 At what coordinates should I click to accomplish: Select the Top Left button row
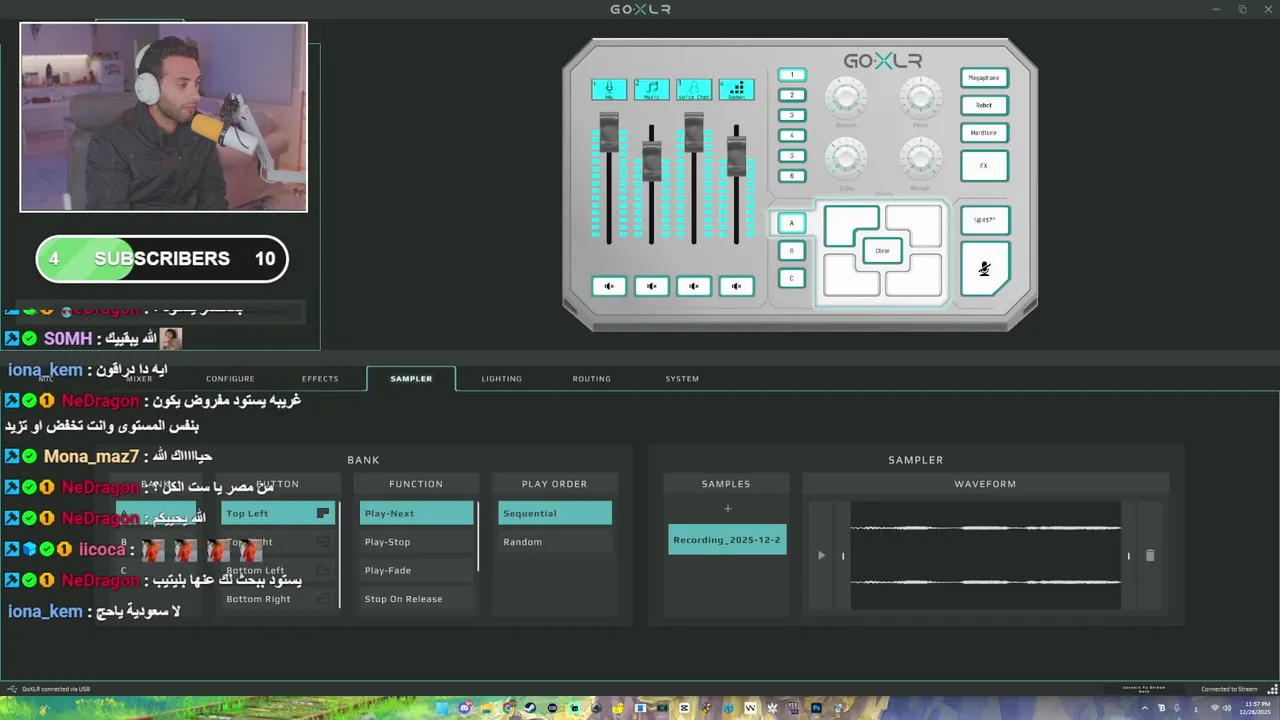(x=278, y=513)
